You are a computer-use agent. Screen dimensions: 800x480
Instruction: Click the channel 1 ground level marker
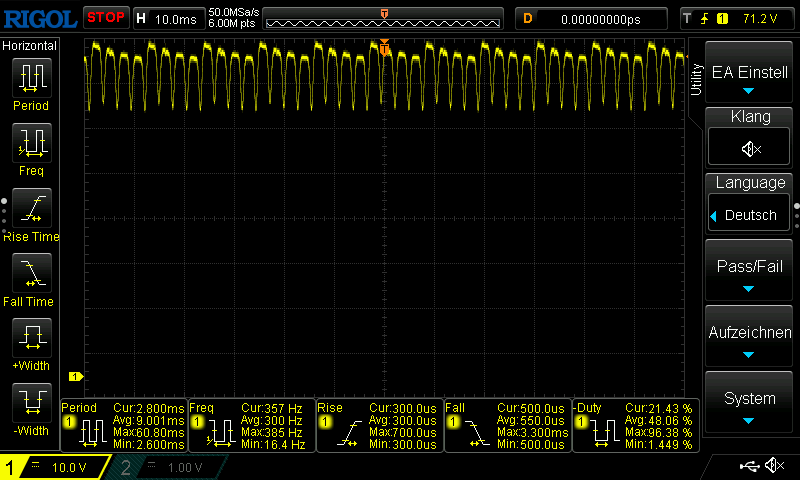pyautogui.click(x=74, y=376)
